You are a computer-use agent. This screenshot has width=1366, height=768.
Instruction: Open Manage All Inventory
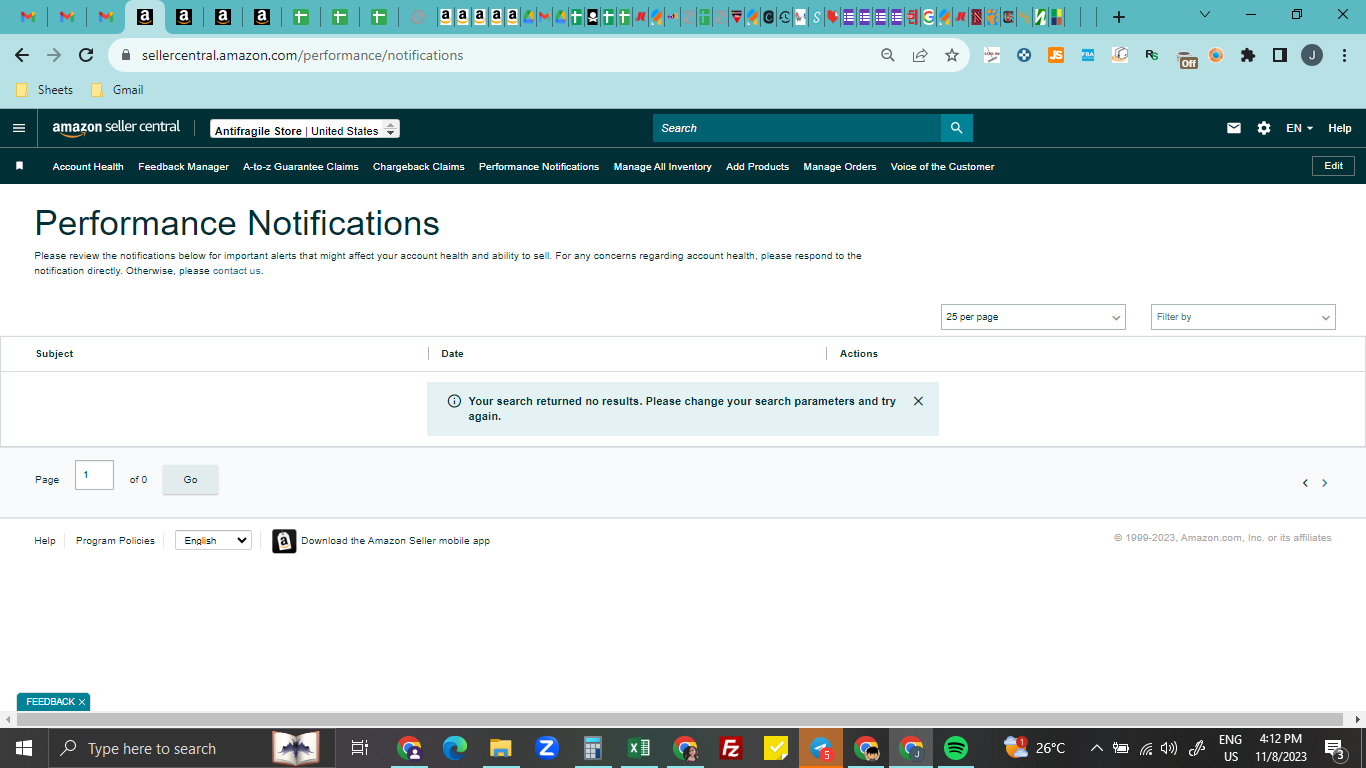point(662,167)
